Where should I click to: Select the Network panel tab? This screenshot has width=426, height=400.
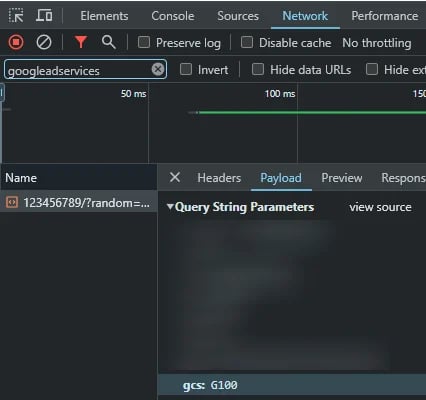click(x=305, y=16)
